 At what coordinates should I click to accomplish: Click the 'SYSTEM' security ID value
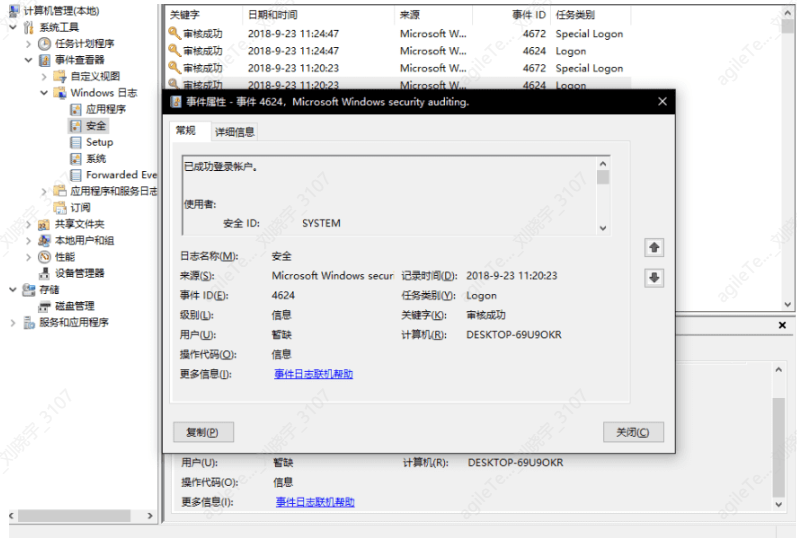pos(321,223)
